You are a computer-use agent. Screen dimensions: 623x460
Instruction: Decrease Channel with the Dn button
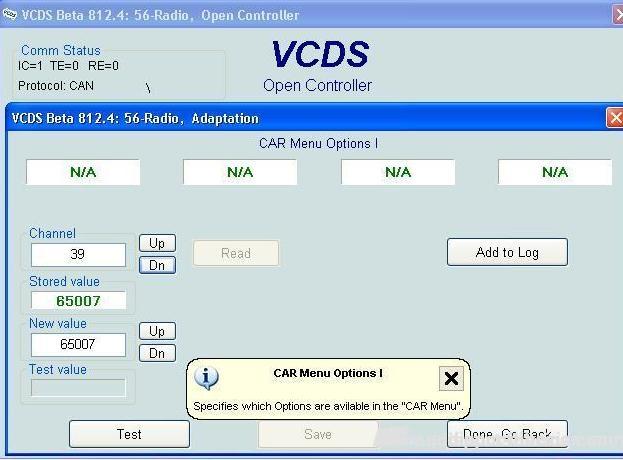tap(157, 265)
